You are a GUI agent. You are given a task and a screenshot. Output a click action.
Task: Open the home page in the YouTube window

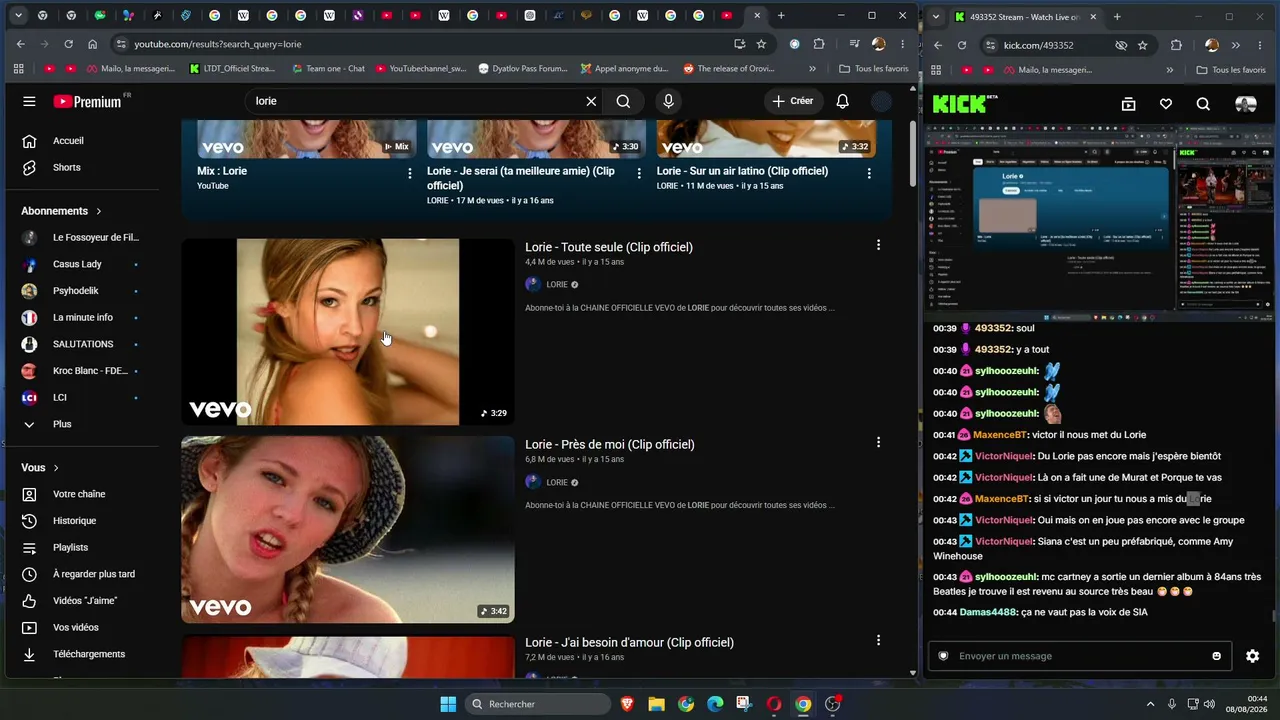92,44
